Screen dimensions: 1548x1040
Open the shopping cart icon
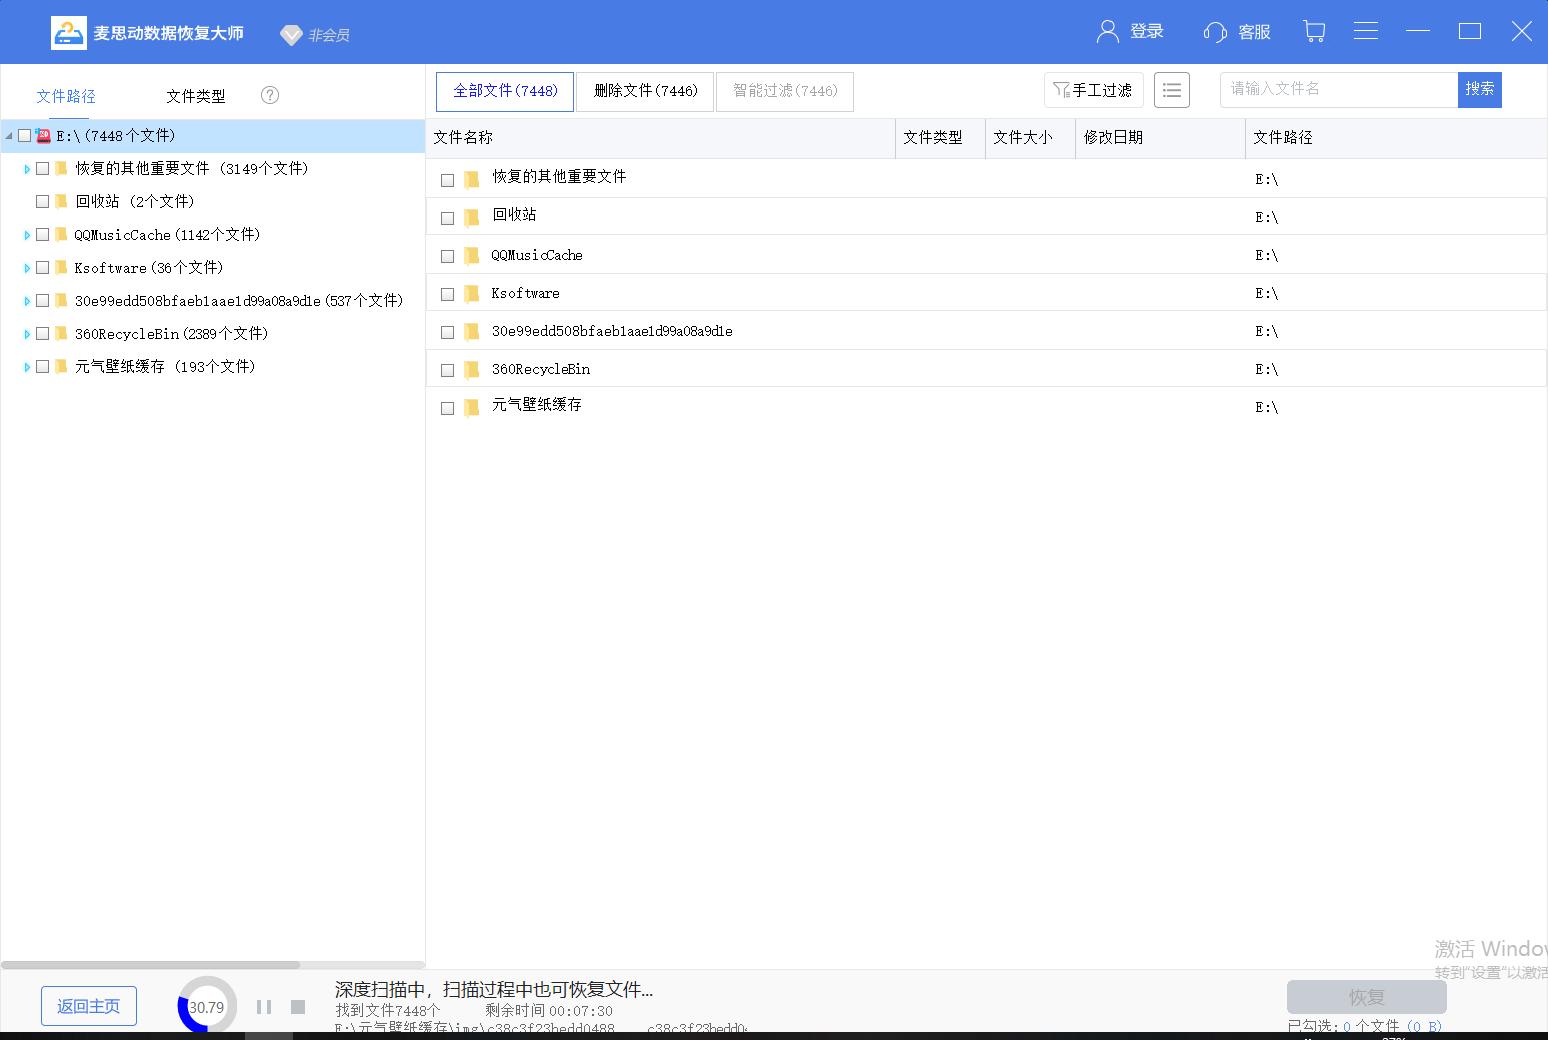coord(1314,31)
